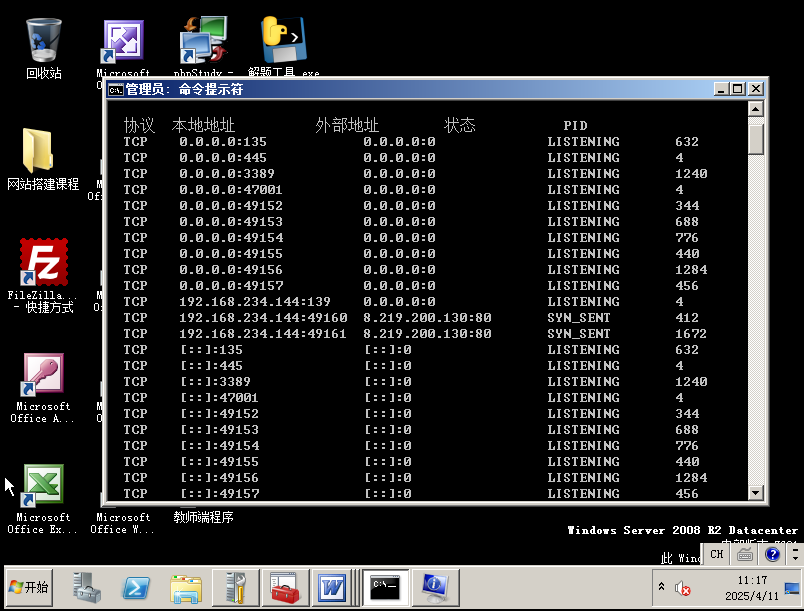
Task: Select the Command Prompt taskbar button
Action: click(x=385, y=587)
